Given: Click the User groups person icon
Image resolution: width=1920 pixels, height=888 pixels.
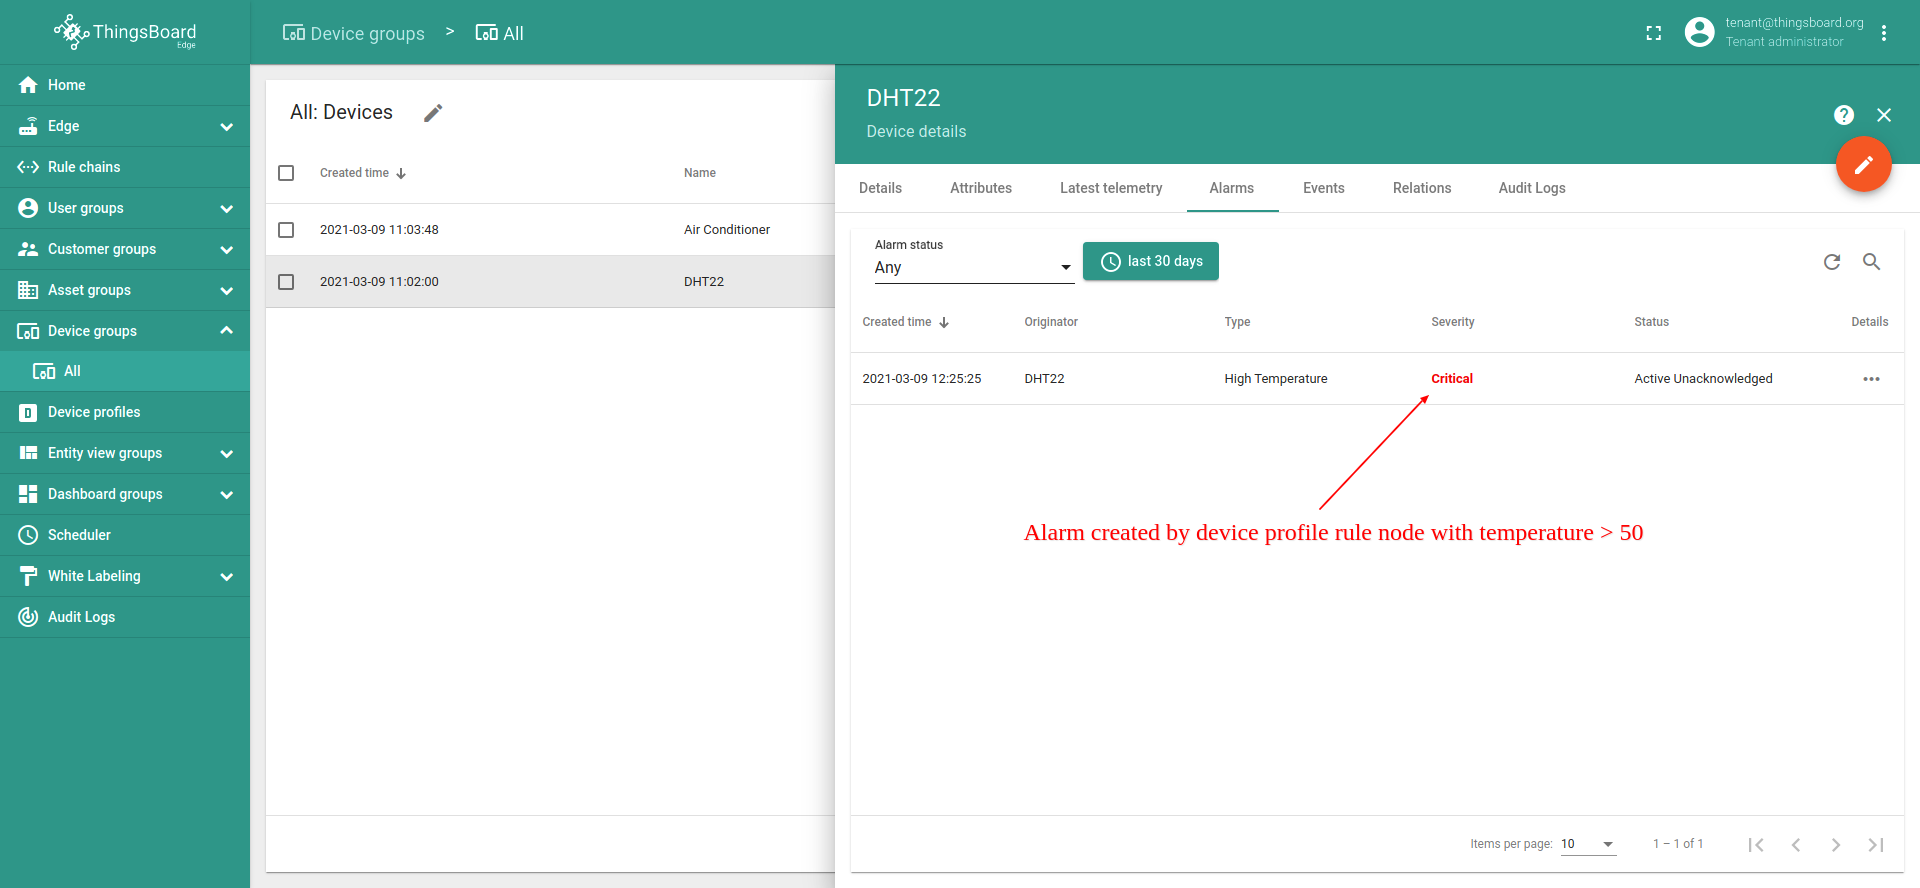Looking at the screenshot, I should [28, 208].
